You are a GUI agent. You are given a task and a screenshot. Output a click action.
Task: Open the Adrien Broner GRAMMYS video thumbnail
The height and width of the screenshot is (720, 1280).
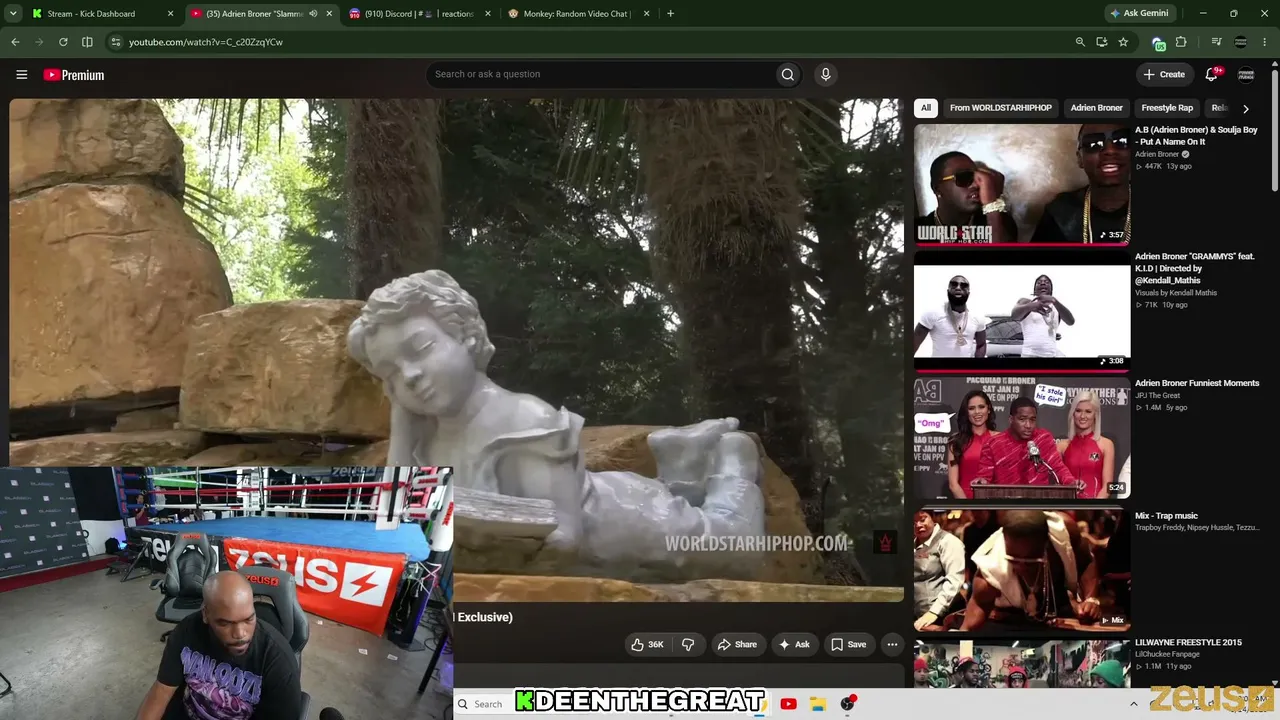point(1022,311)
